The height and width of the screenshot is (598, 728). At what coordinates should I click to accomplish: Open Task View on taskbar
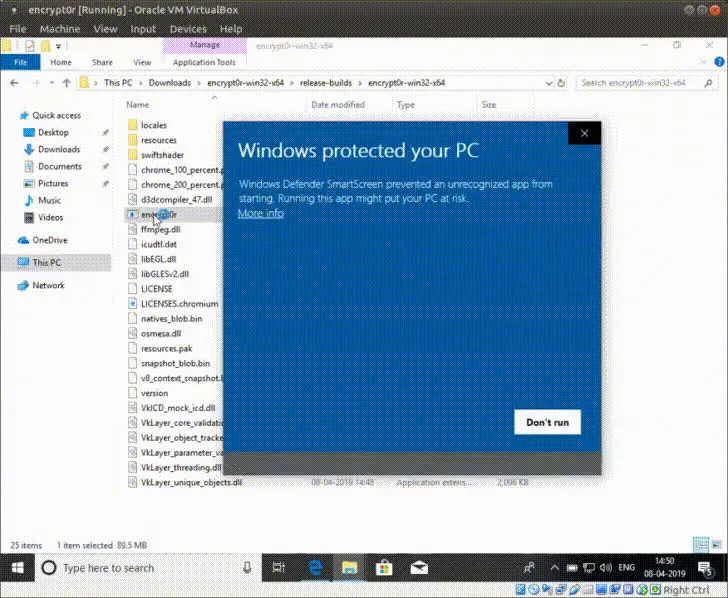[x=279, y=568]
